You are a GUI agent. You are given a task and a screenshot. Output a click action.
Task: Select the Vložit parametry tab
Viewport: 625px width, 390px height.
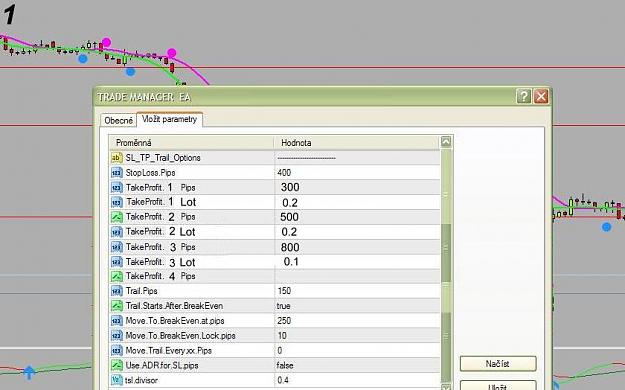click(169, 119)
